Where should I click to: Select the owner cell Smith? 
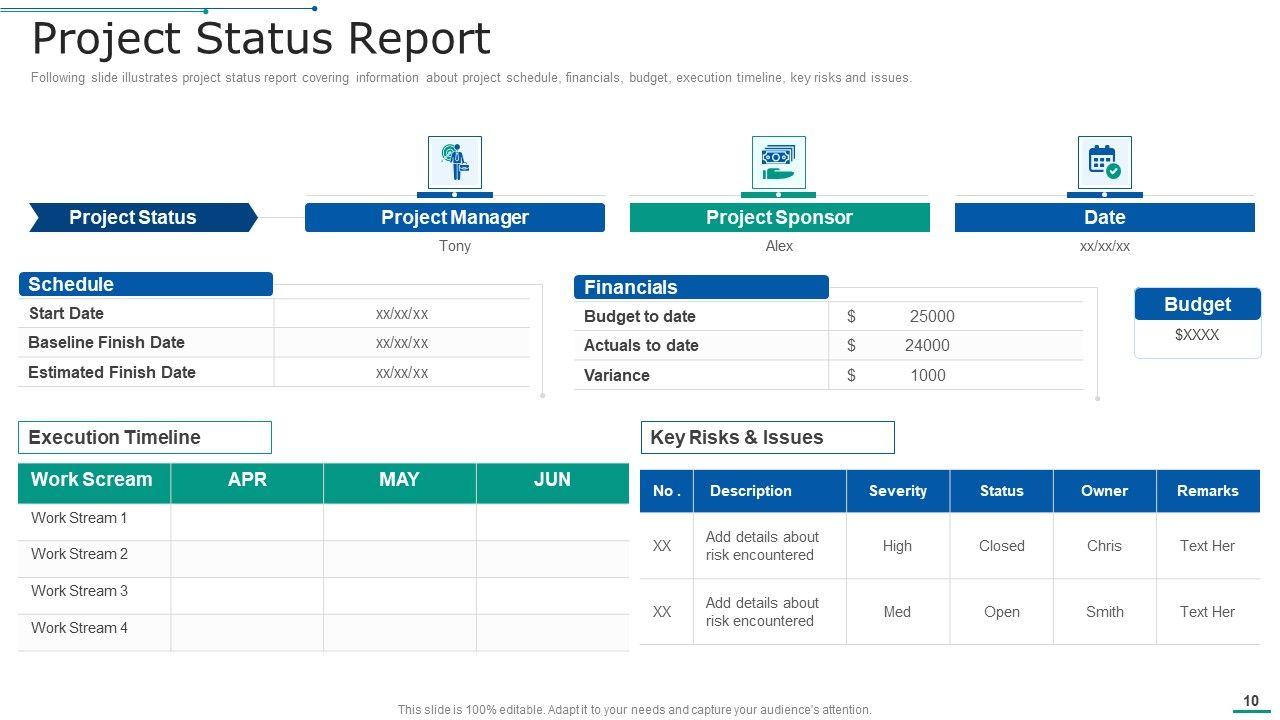[x=1105, y=612]
